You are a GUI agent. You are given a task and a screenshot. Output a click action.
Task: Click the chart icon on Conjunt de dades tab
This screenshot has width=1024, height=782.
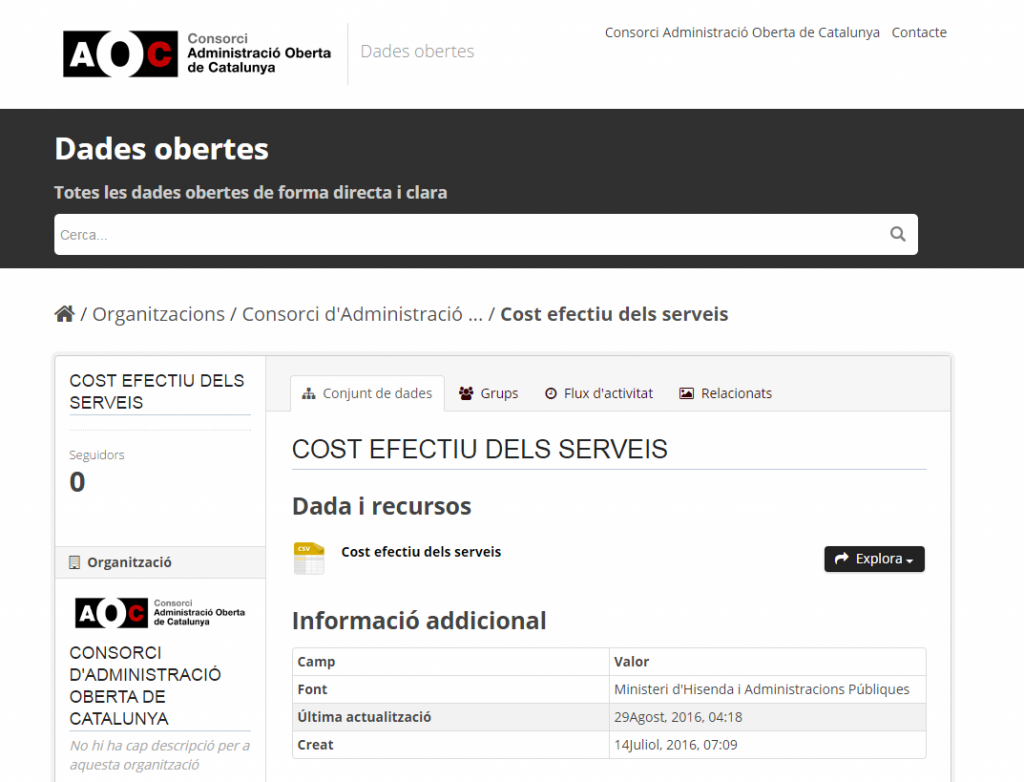pyautogui.click(x=308, y=393)
